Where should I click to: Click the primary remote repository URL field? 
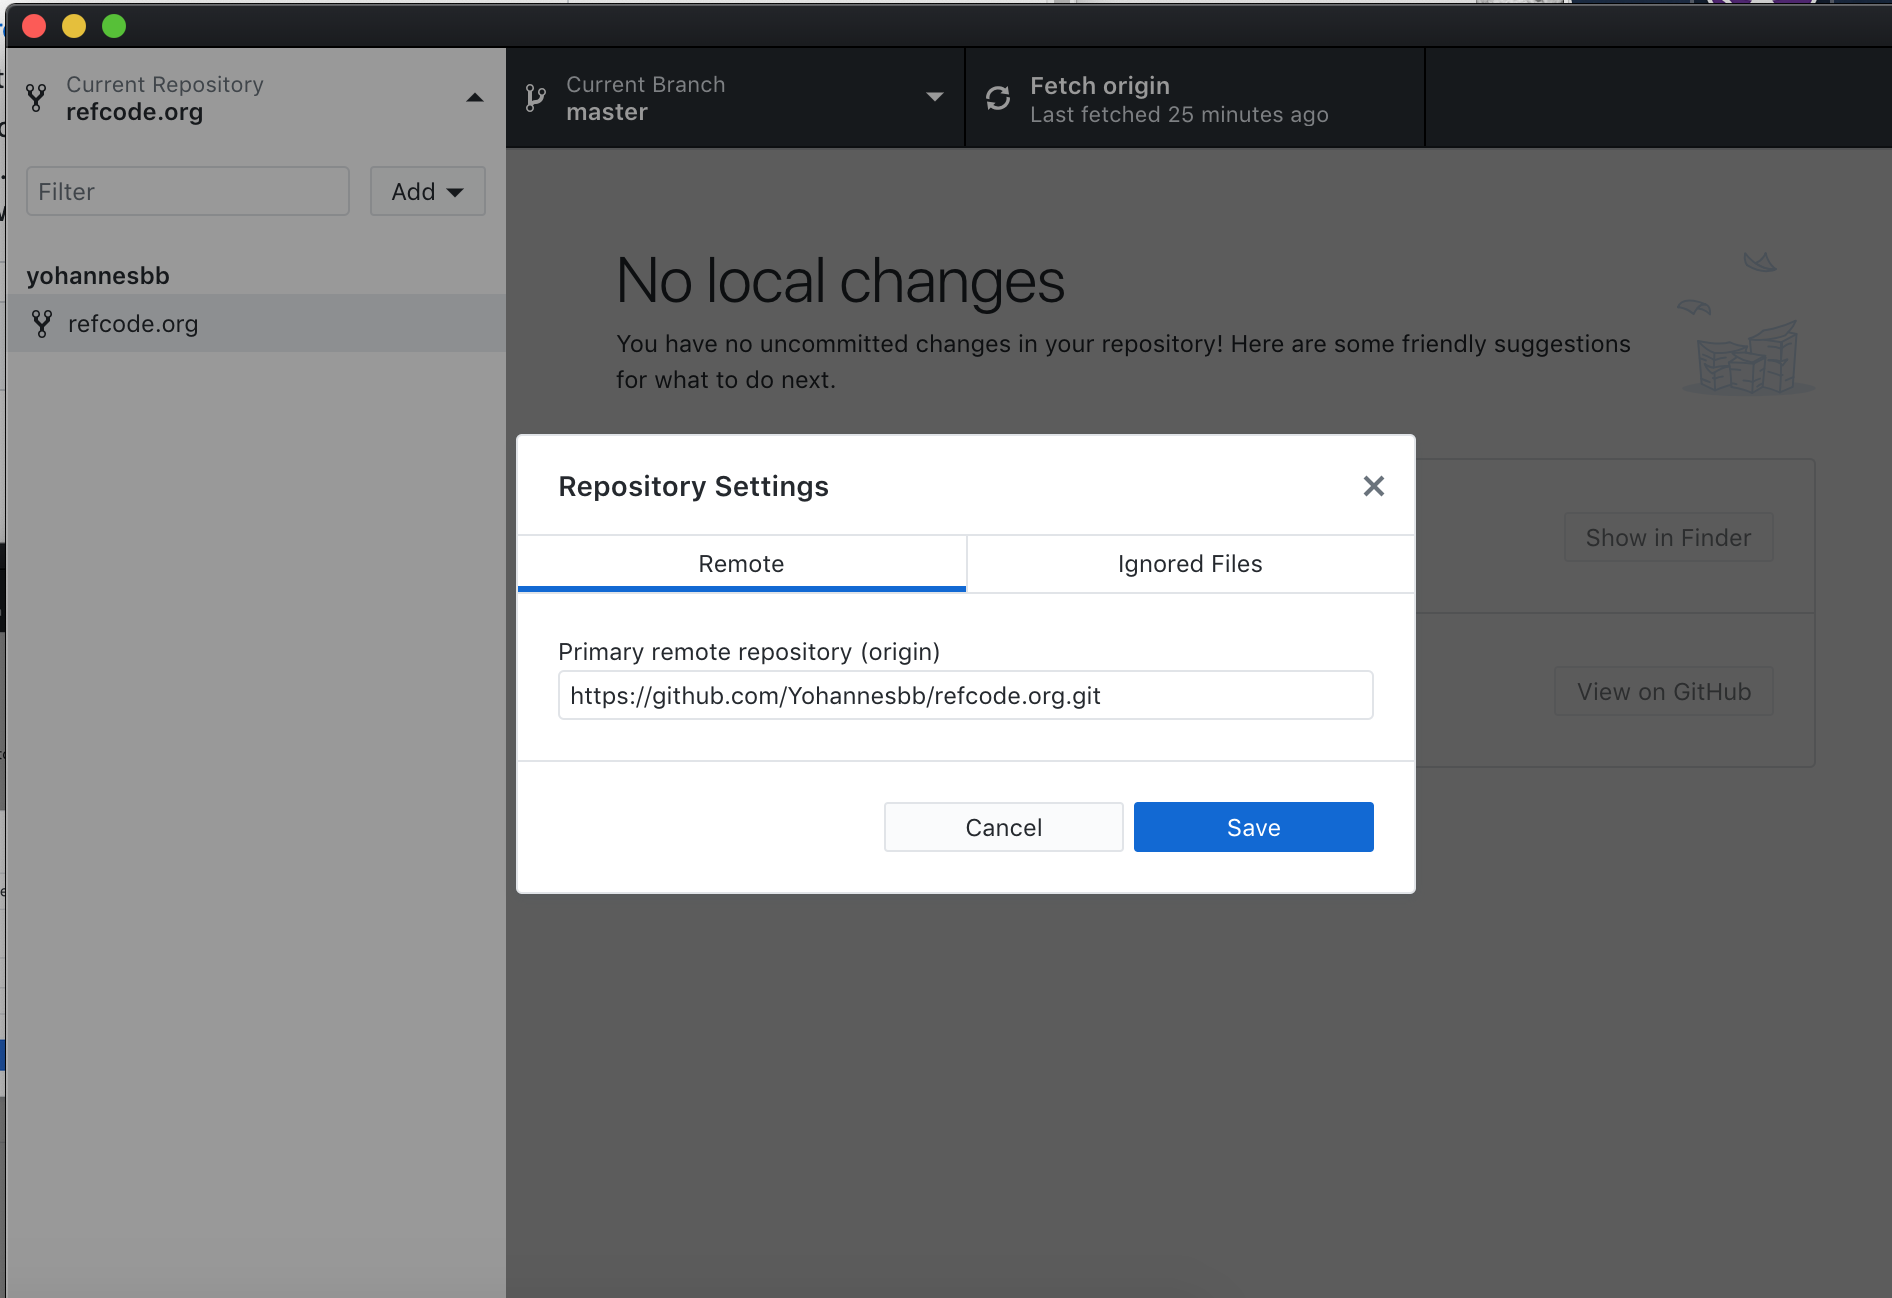pyautogui.click(x=965, y=695)
